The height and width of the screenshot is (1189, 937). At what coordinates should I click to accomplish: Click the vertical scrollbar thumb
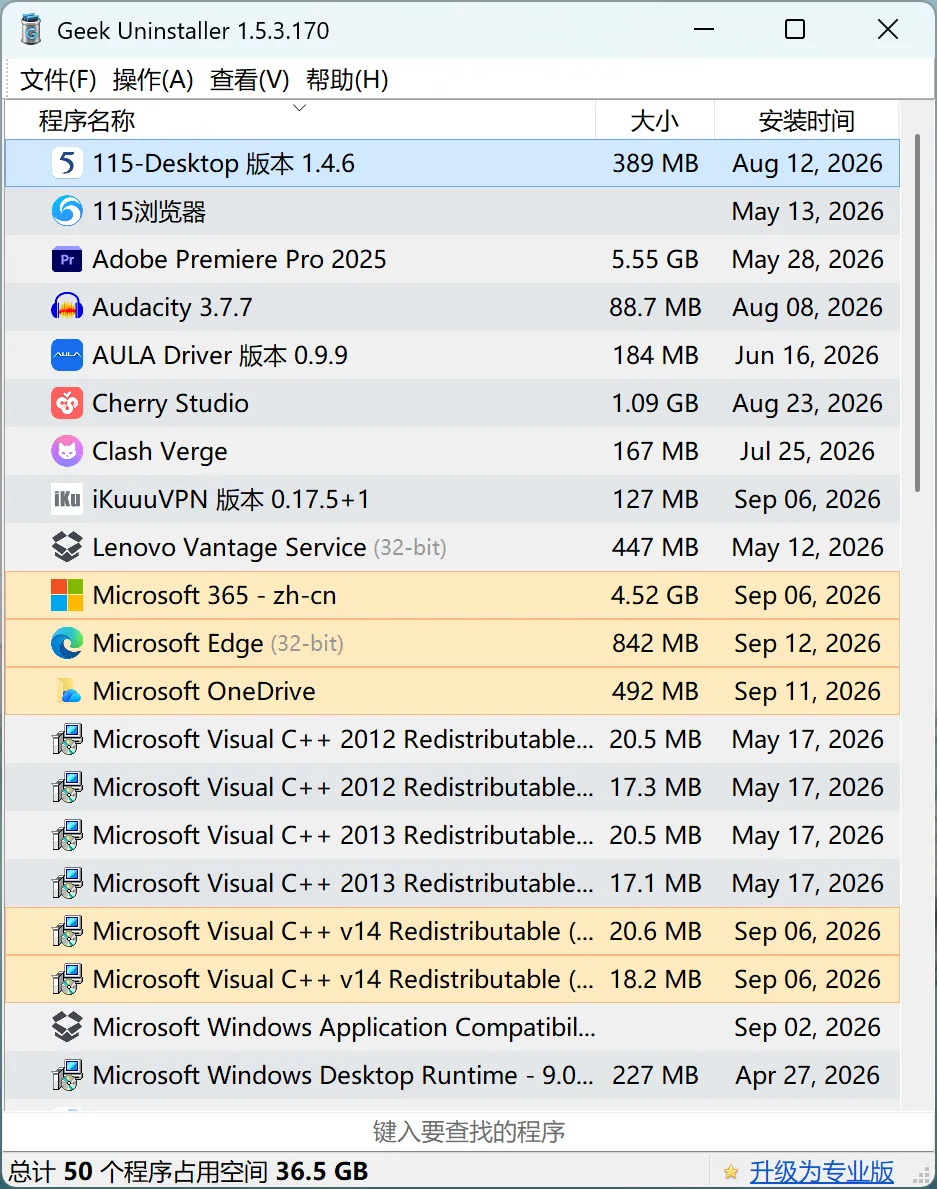coord(917,312)
